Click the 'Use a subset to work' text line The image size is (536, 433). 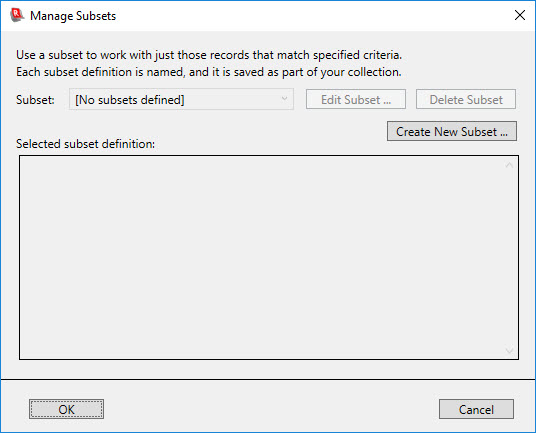(x=209, y=55)
